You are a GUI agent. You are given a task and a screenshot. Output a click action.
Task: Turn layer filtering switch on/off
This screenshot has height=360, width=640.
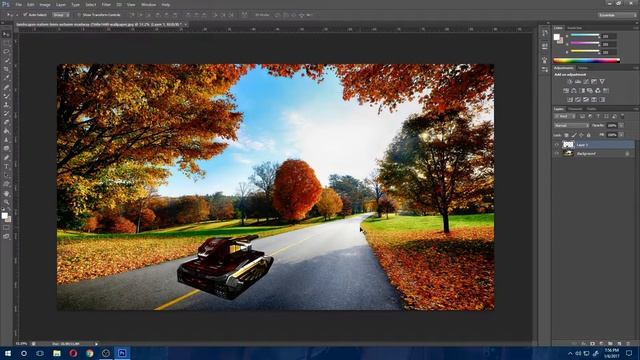[622, 116]
